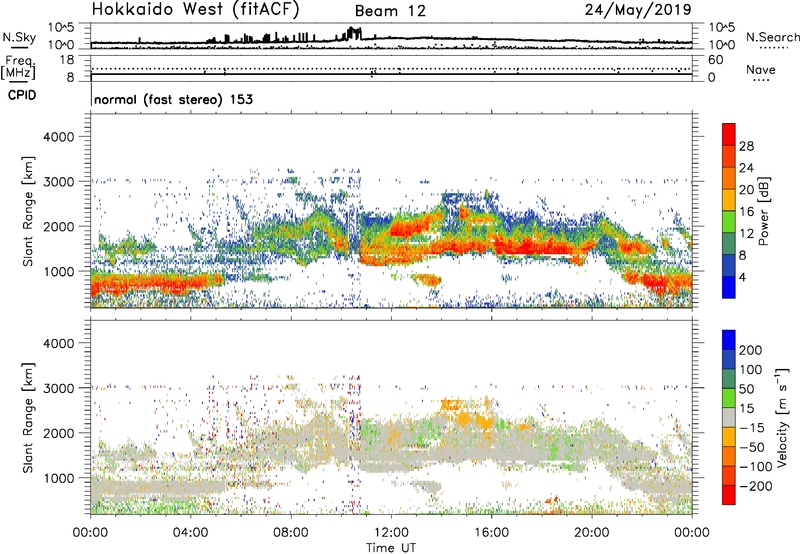The width and height of the screenshot is (800, 554).
Task: Click the 'Power [dB]' colorbar label
Action: click(763, 211)
